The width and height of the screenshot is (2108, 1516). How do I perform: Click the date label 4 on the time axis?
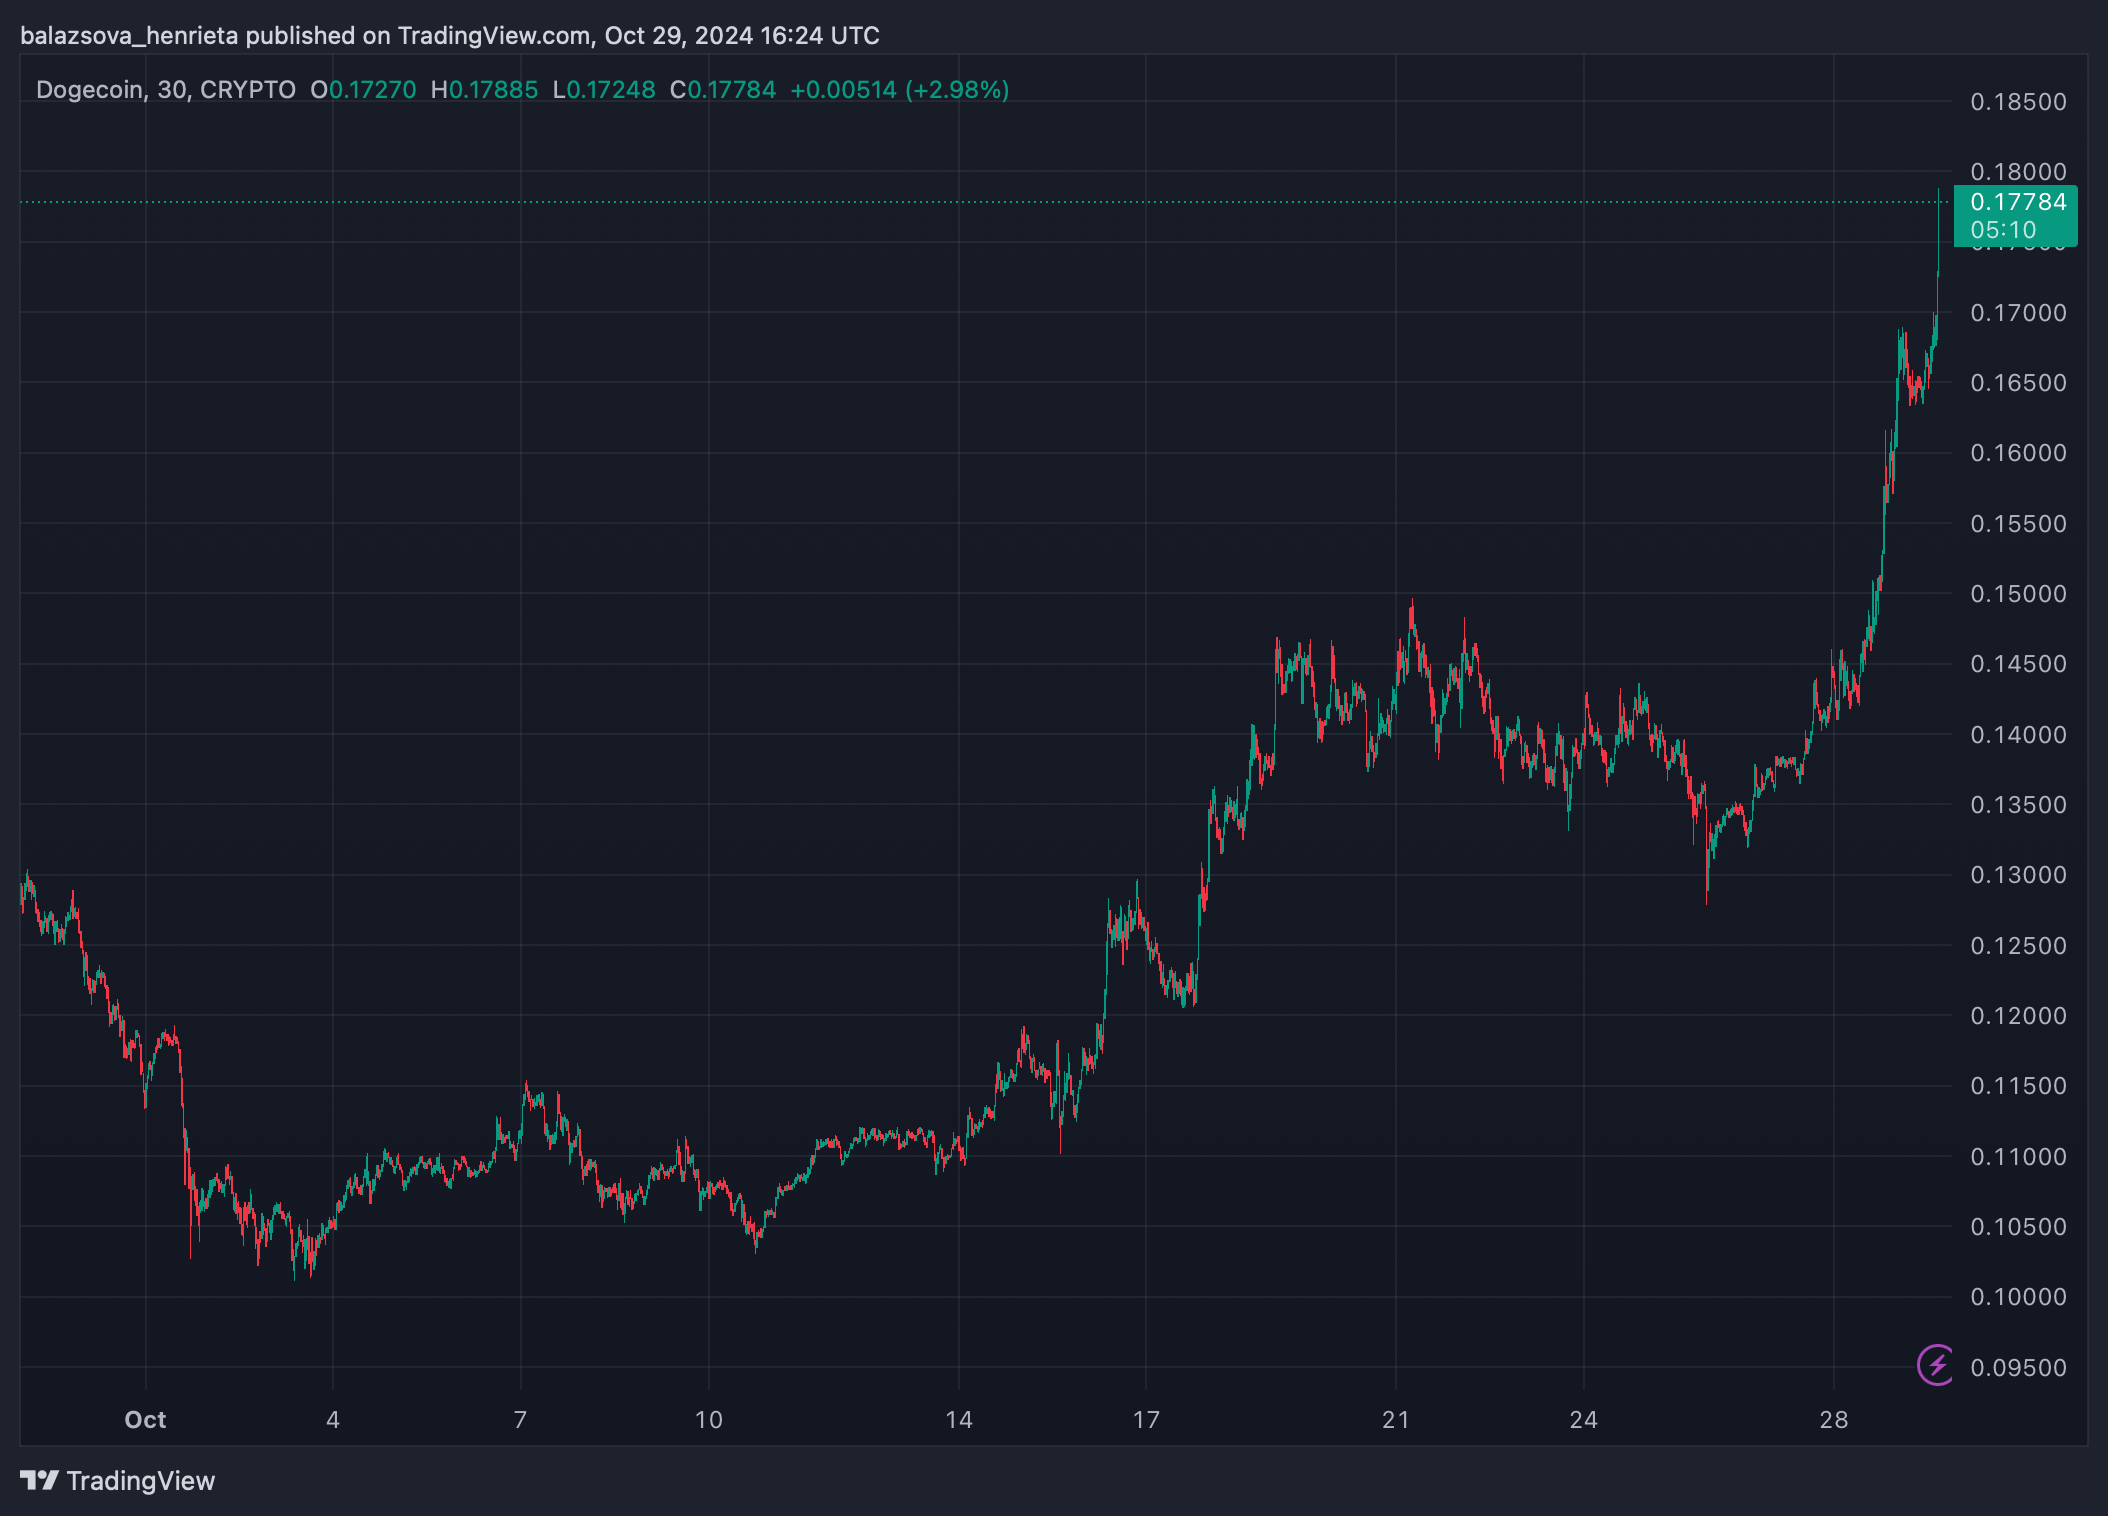(x=333, y=1420)
